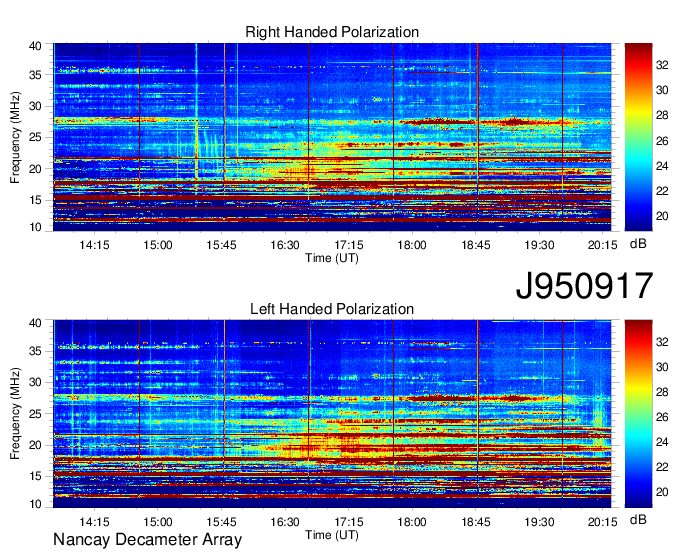This screenshot has width=680, height=552.
Task: Select the 26 dB value on Left Handed color bar
Action: pos(662,417)
